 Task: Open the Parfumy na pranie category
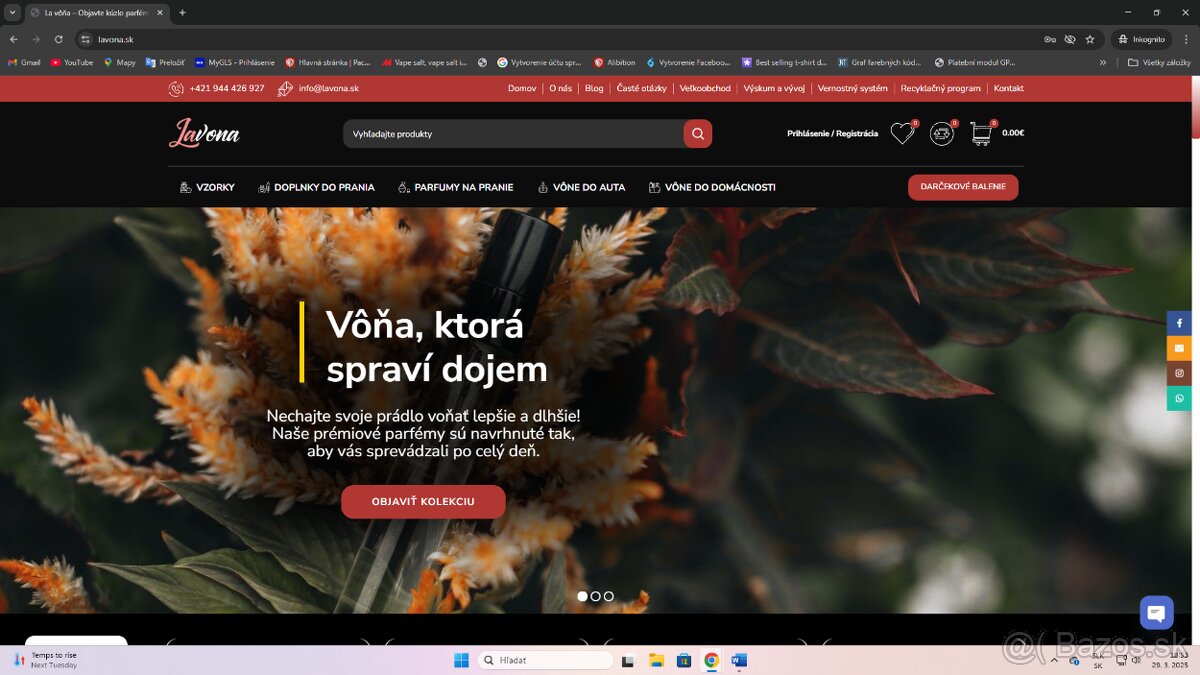(455, 187)
